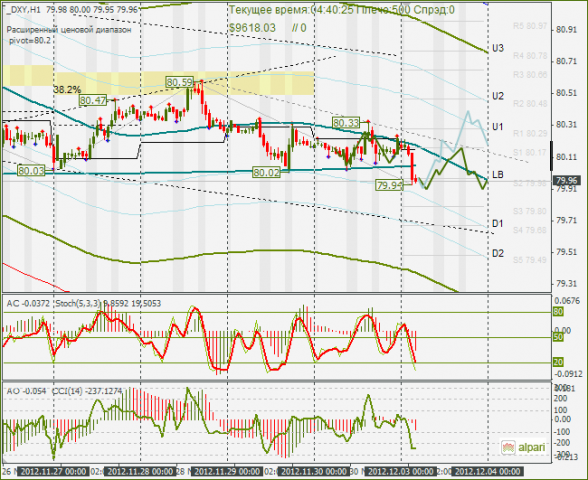Click the R1 80.29 resistance level
The image size is (588, 480).
tap(530, 133)
